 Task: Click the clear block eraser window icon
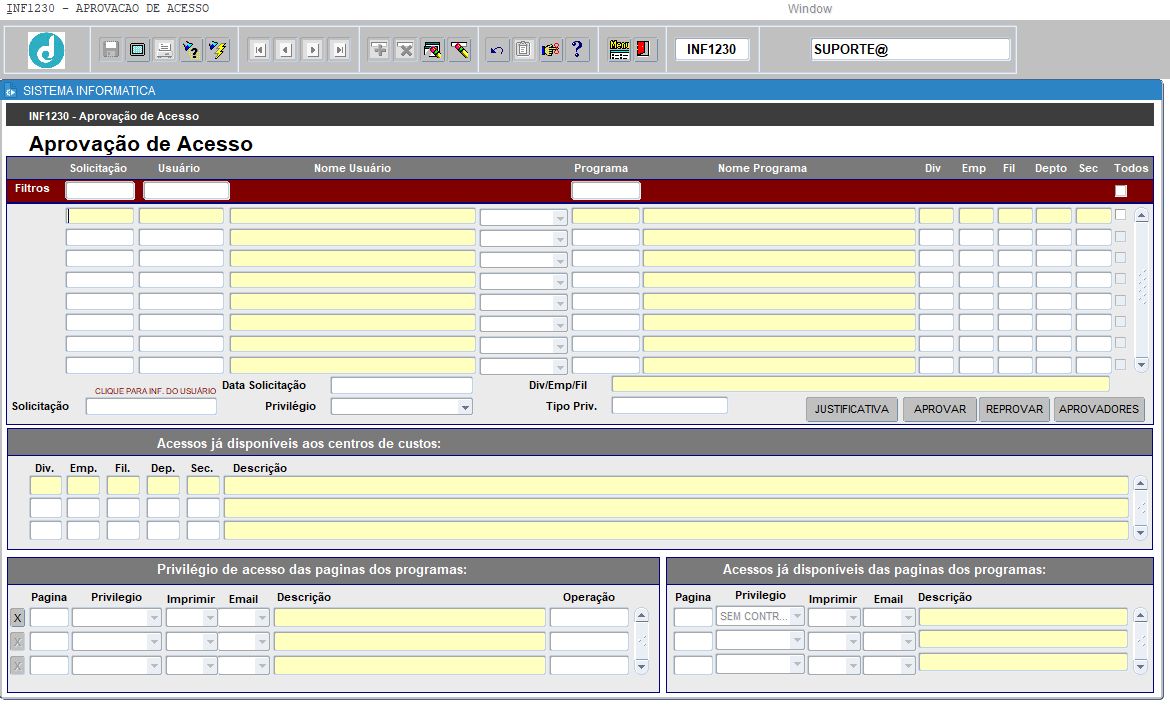(x=433, y=50)
